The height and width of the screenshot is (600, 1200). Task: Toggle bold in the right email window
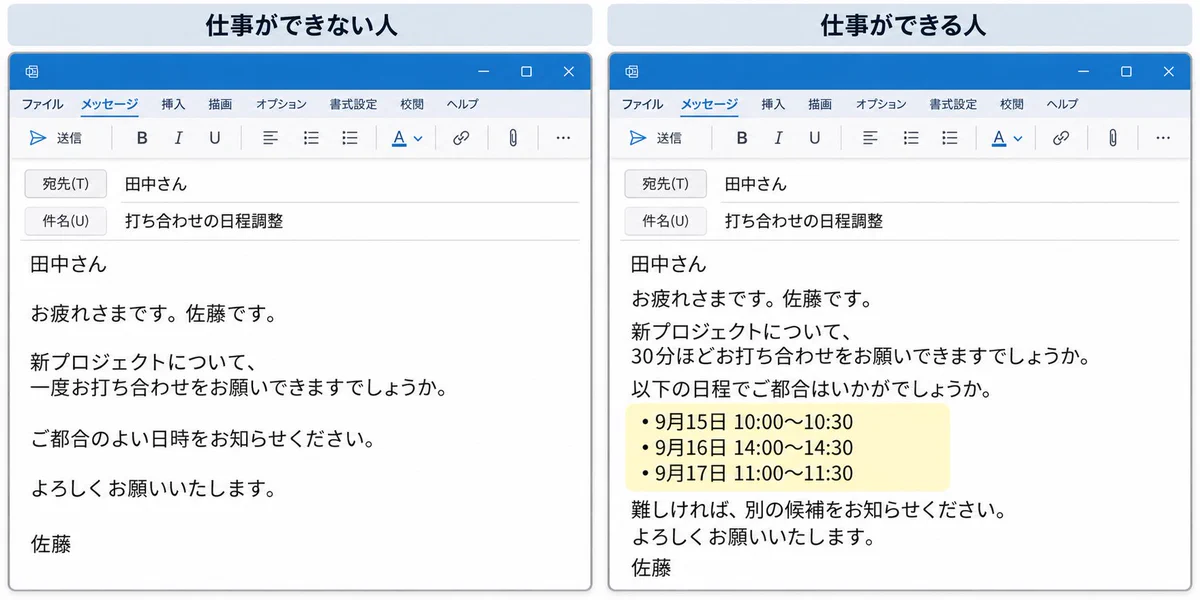tap(742, 138)
